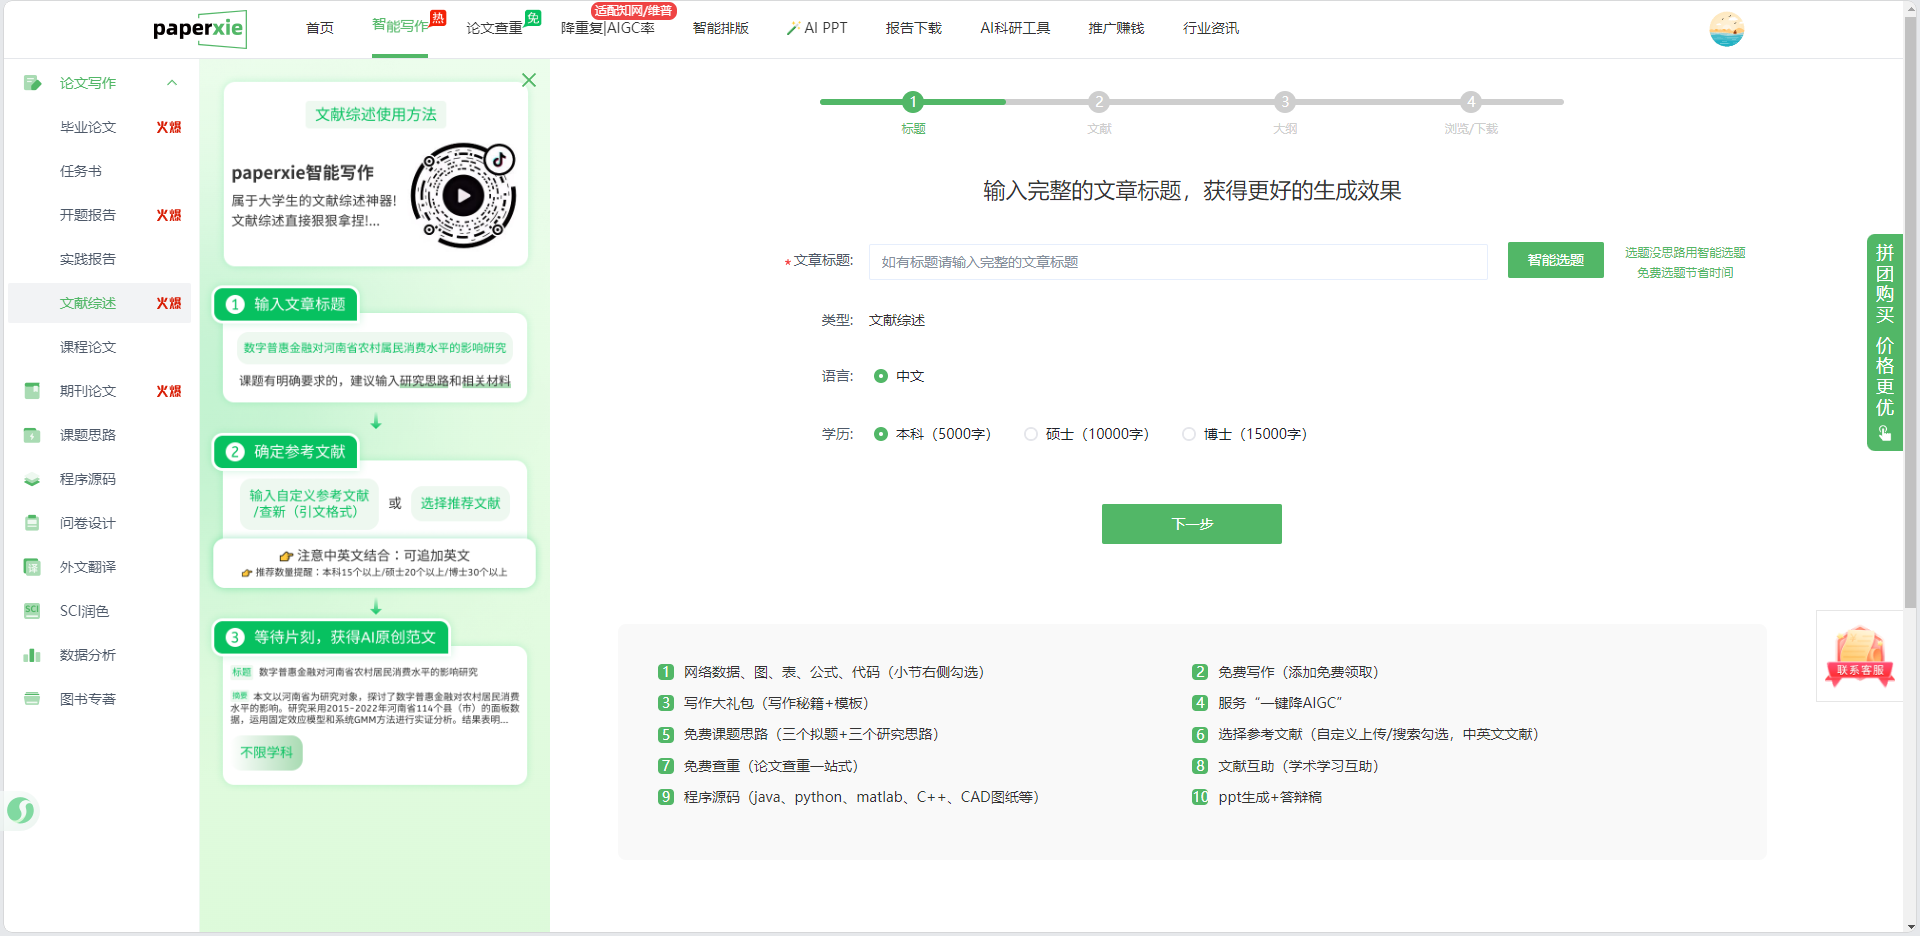Click the green 下一步 button
The height and width of the screenshot is (936, 1920).
coord(1191,524)
